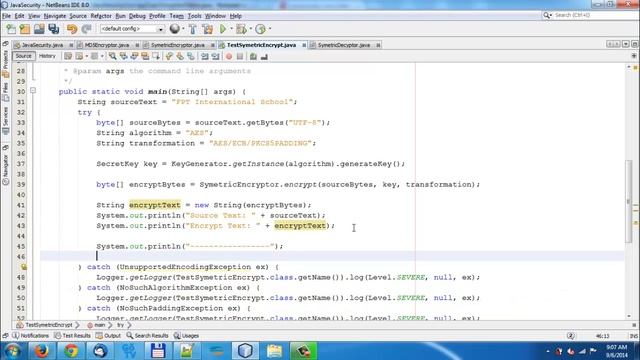
Task: Click the Open Project toolbar icon
Action: tap(39, 29)
